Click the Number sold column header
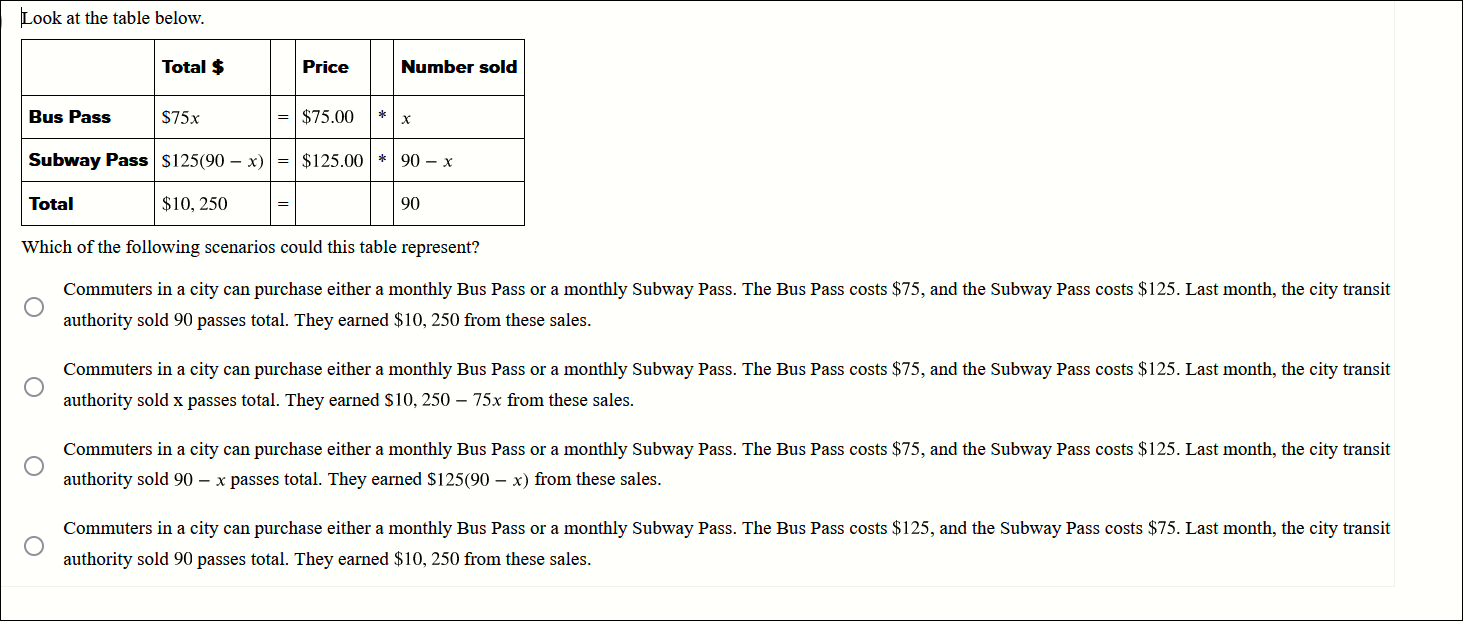The width and height of the screenshot is (1463, 621). pyautogui.click(x=459, y=67)
